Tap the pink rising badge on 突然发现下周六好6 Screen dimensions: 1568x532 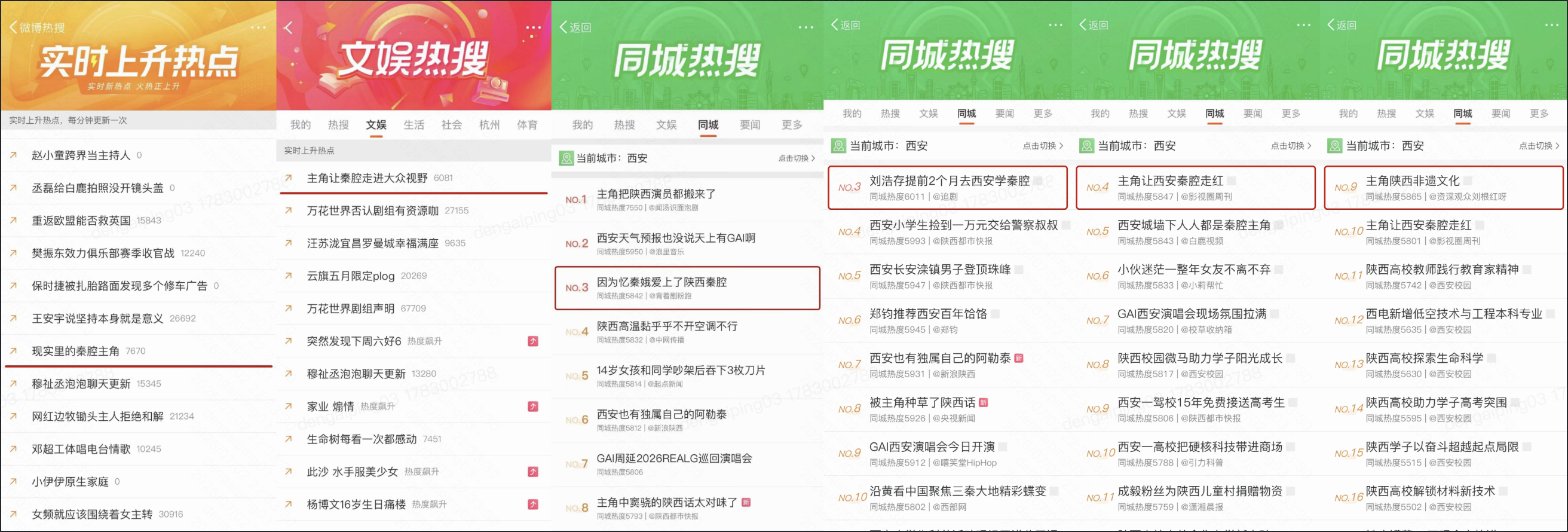pyautogui.click(x=533, y=341)
